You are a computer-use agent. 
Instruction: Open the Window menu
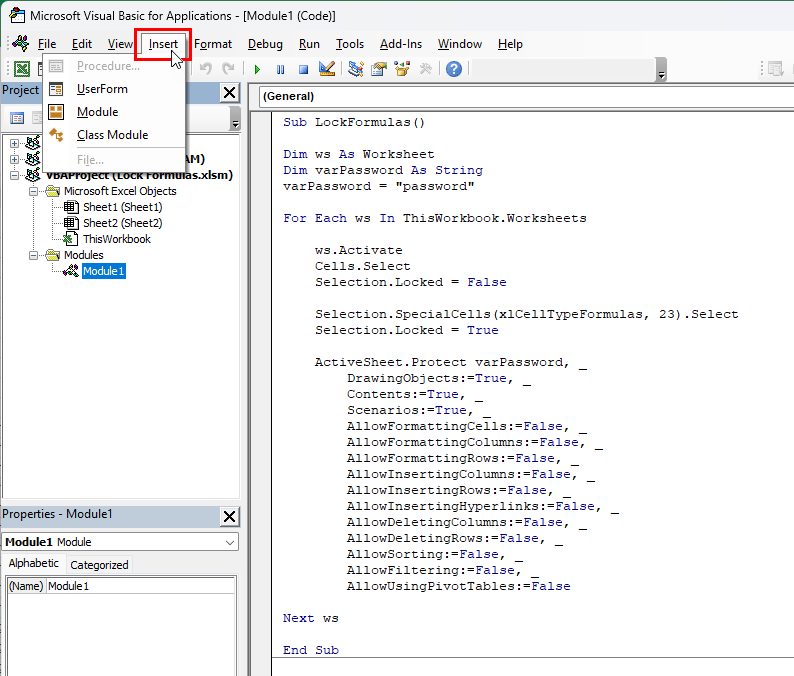point(460,44)
